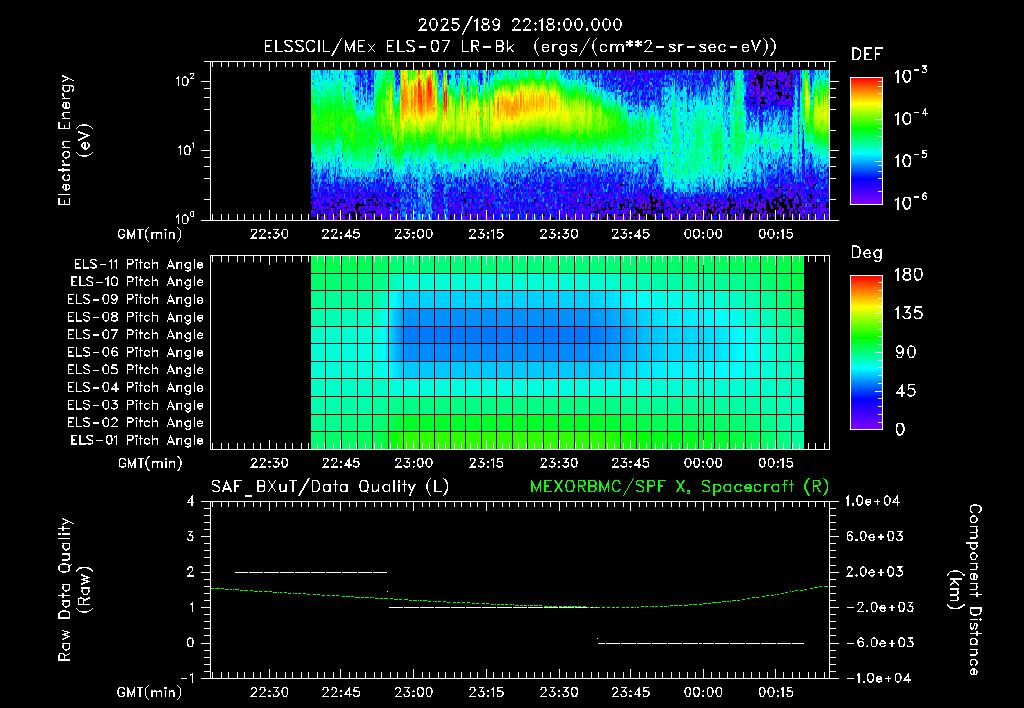Click the '135' degree colorbar value
Viewport: 1024px width, 708px height.
[908, 314]
